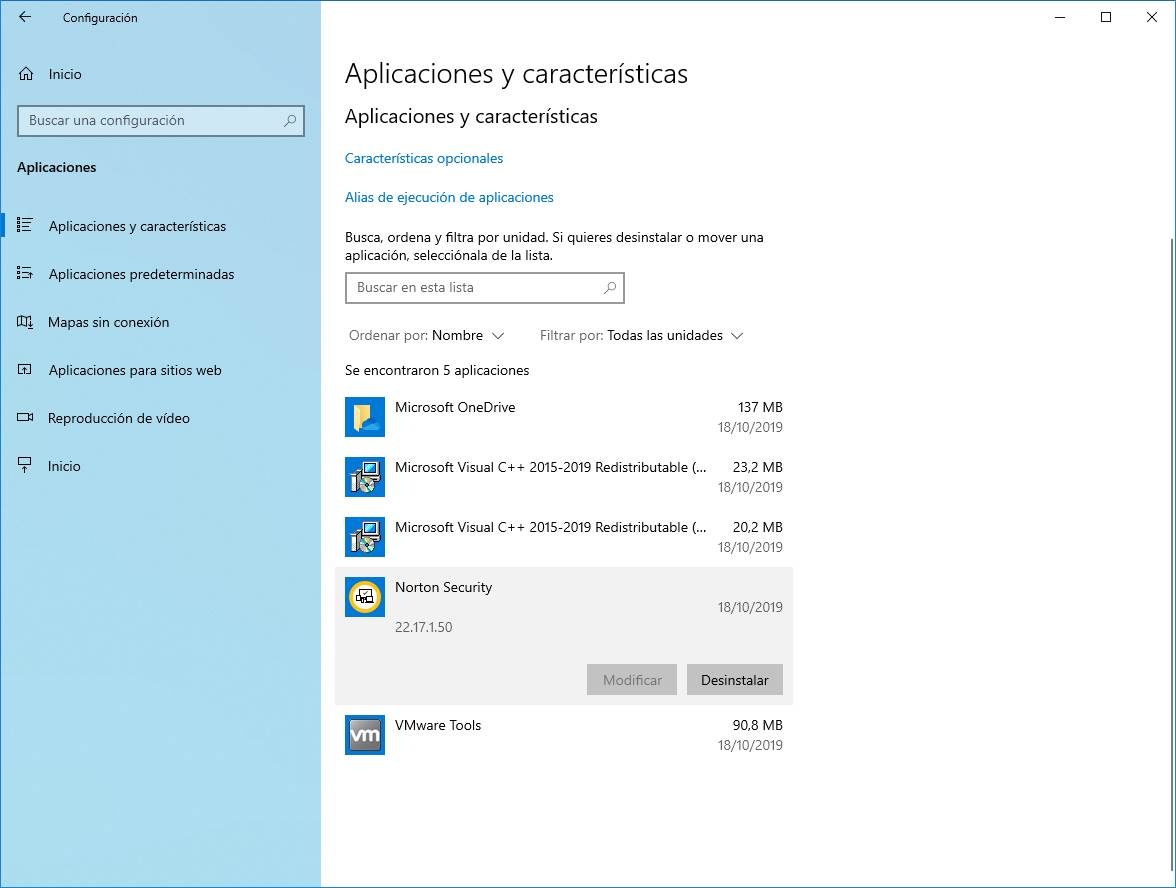Click the Reproducción de vídeo camera icon
The image size is (1176, 888).
[25, 417]
